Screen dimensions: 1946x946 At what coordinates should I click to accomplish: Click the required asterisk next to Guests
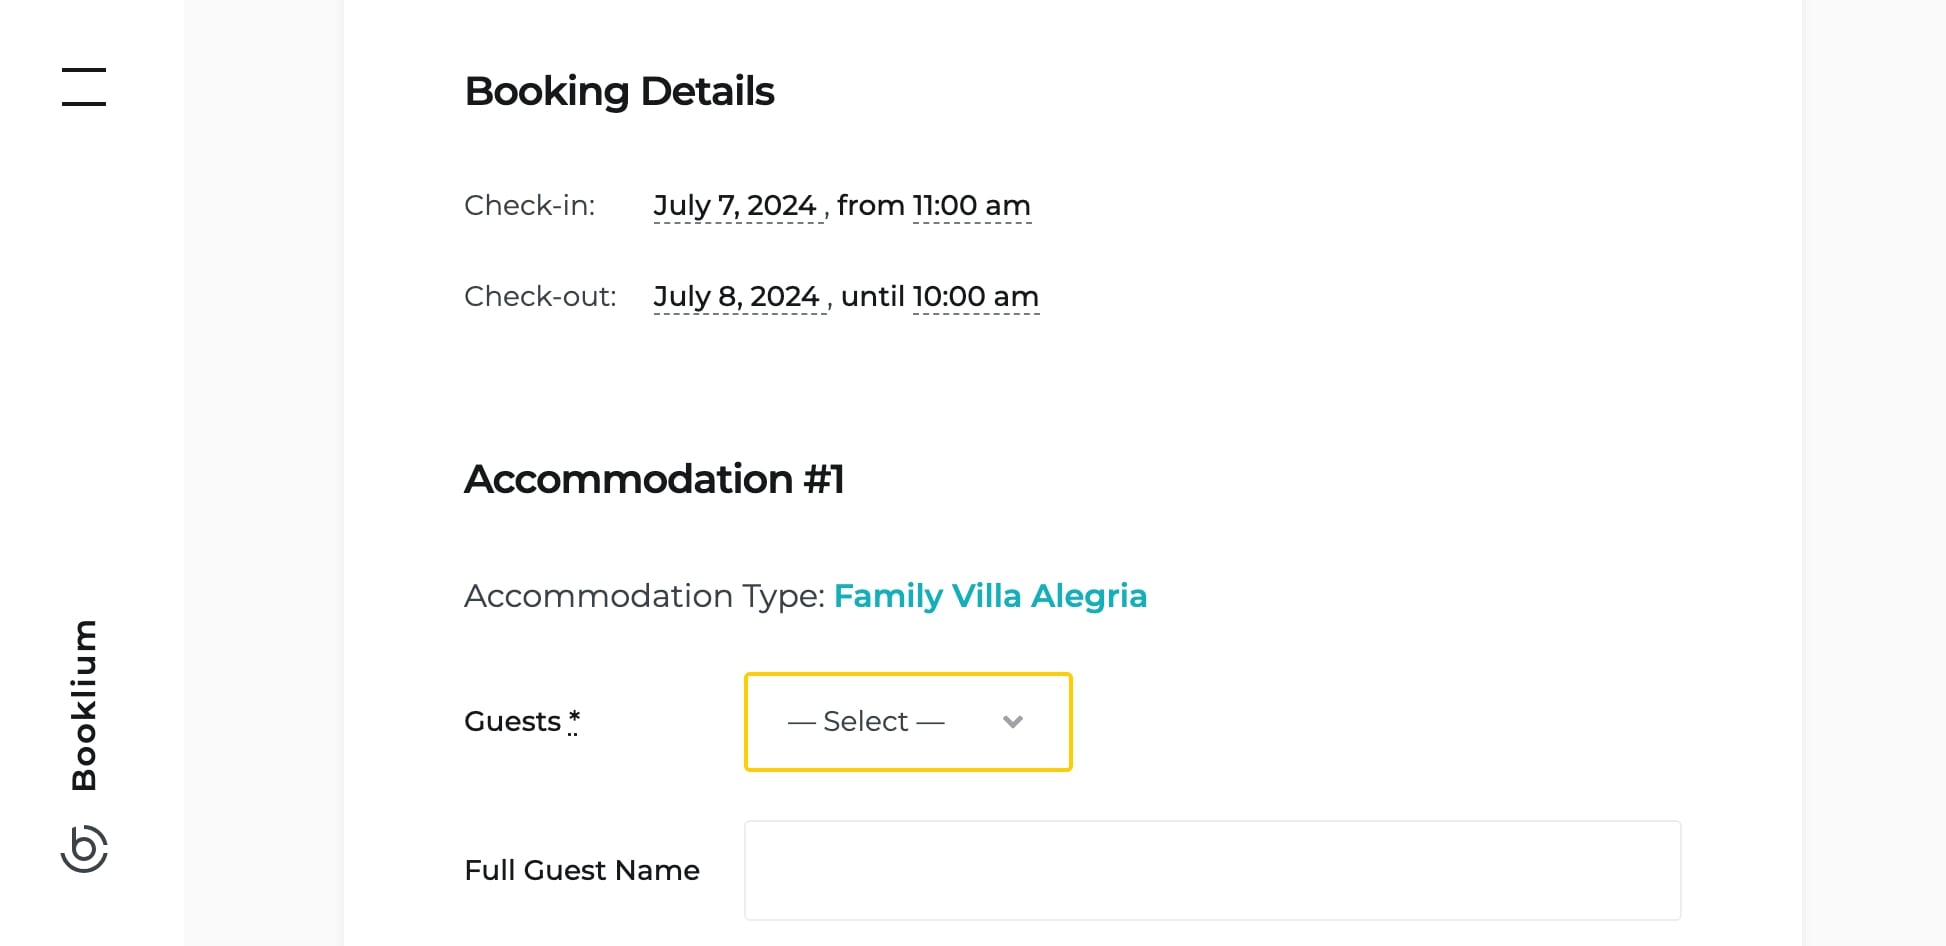574,718
